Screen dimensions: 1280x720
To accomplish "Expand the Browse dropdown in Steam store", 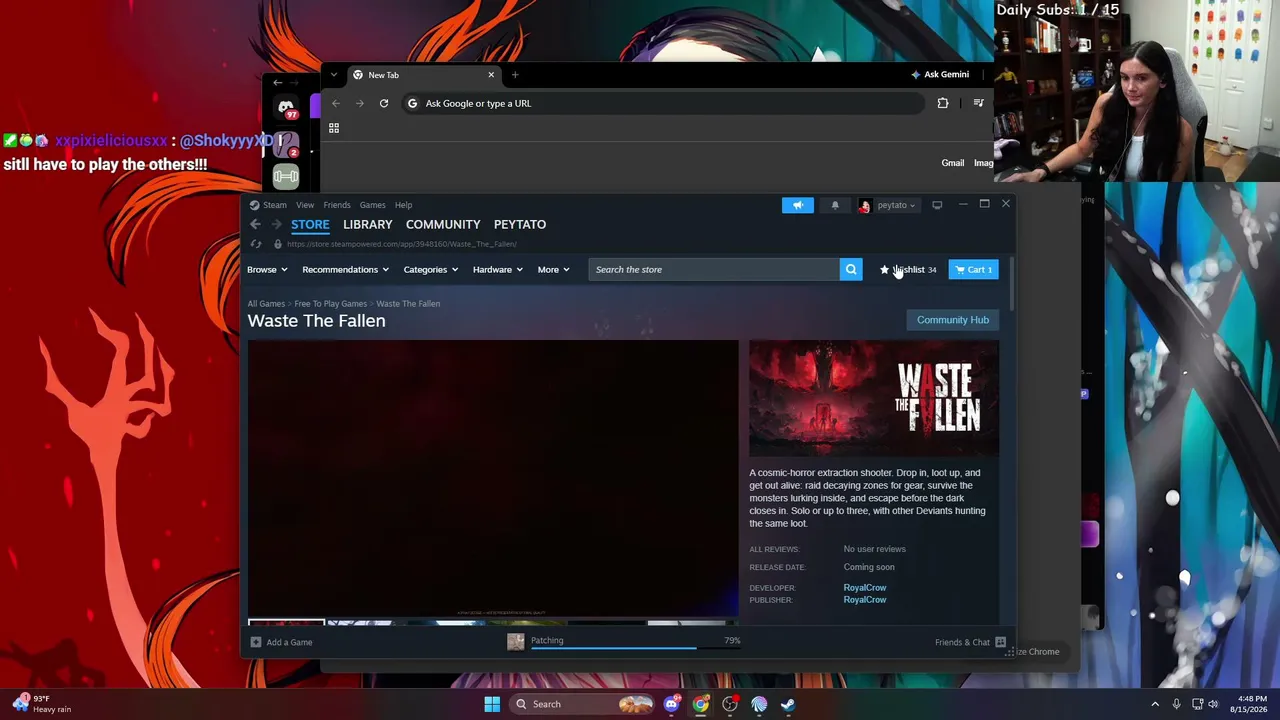I will (267, 270).
